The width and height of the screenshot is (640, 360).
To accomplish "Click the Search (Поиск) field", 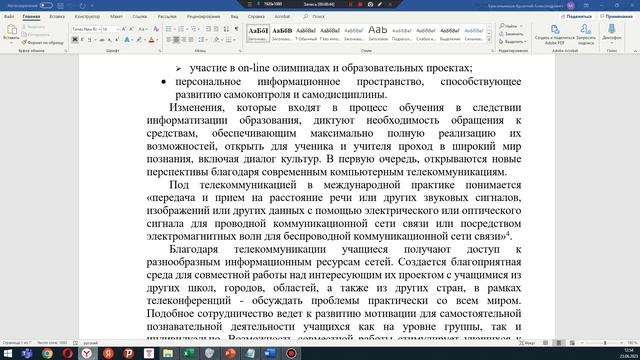I will (x=314, y=16).
